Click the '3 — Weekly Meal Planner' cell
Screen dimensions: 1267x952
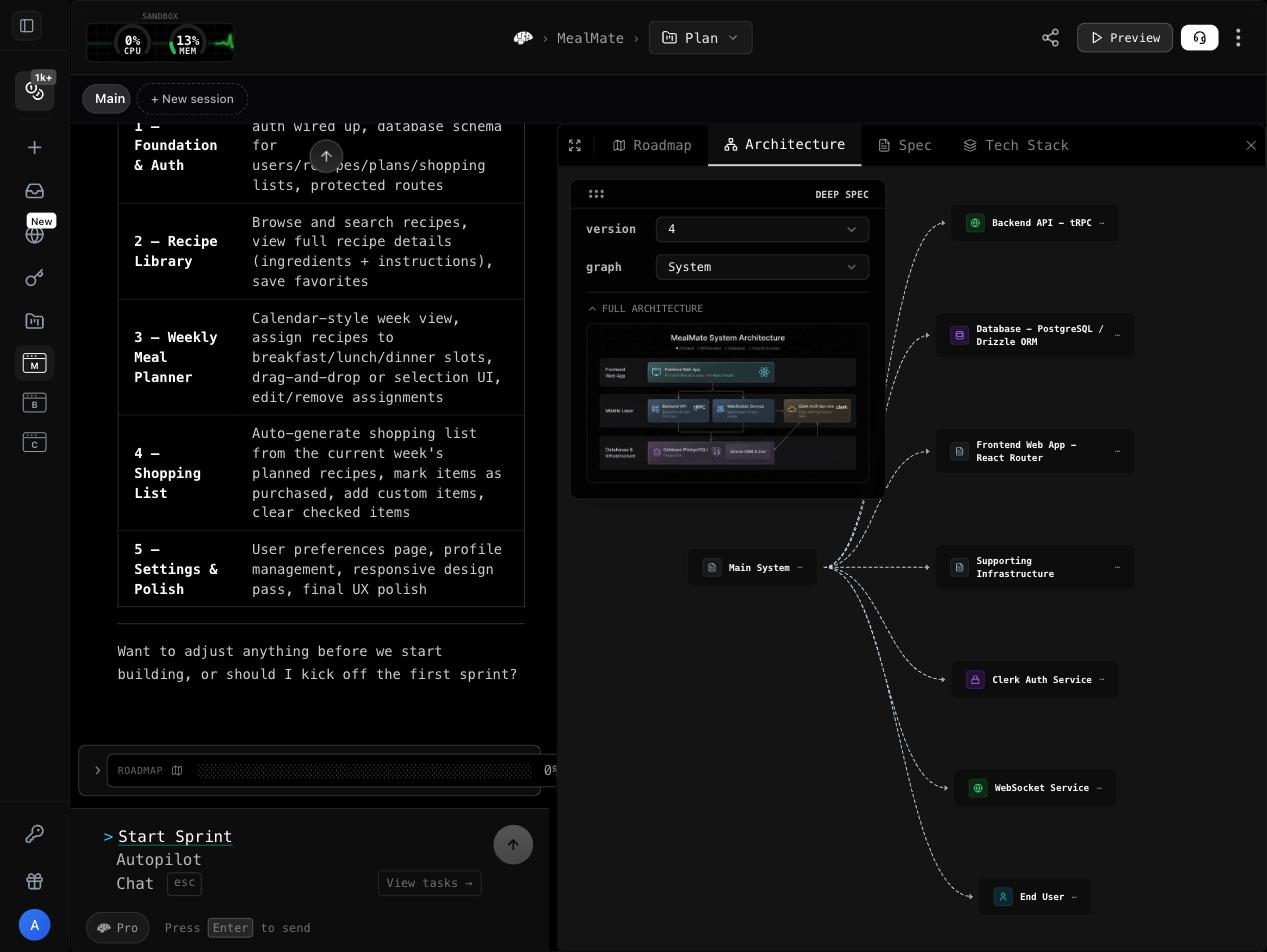[176, 357]
